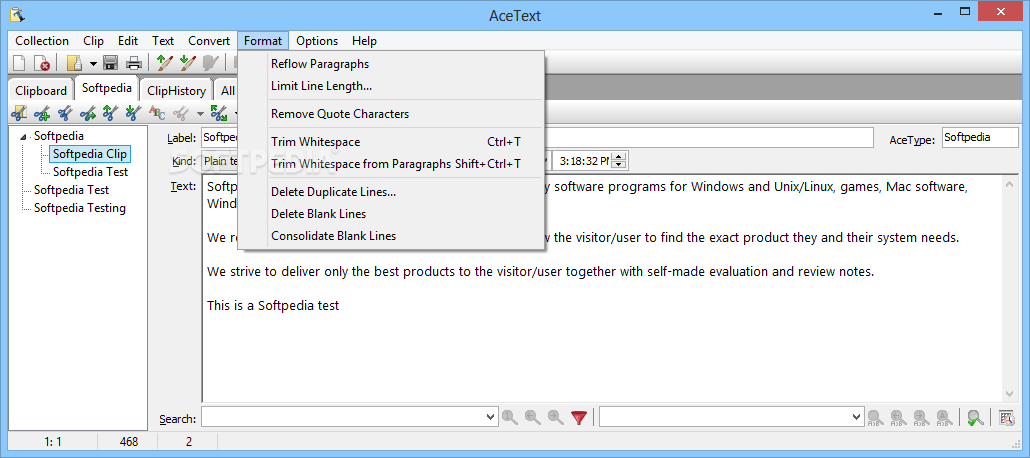
Task: Select Delete Blank Lines menu item
Action: click(392, 214)
